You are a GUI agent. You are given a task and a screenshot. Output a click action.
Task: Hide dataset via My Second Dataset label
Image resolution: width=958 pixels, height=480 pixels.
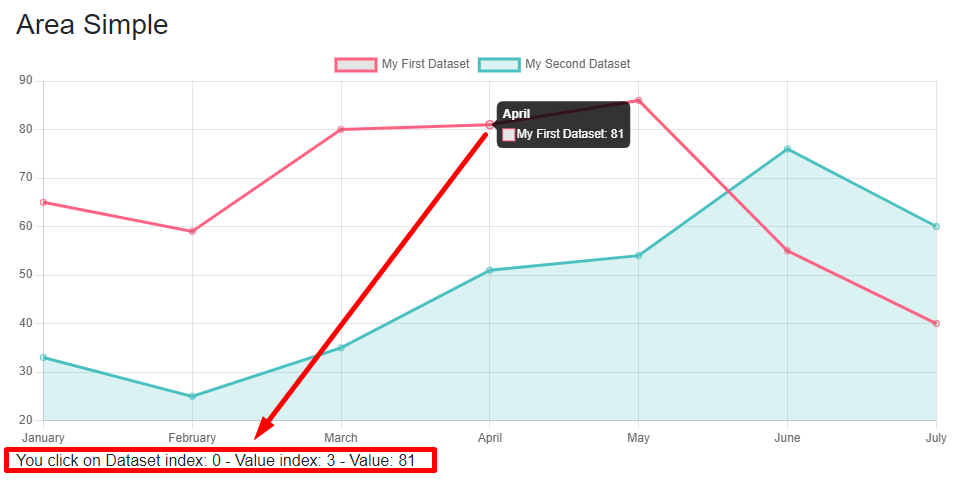577,64
